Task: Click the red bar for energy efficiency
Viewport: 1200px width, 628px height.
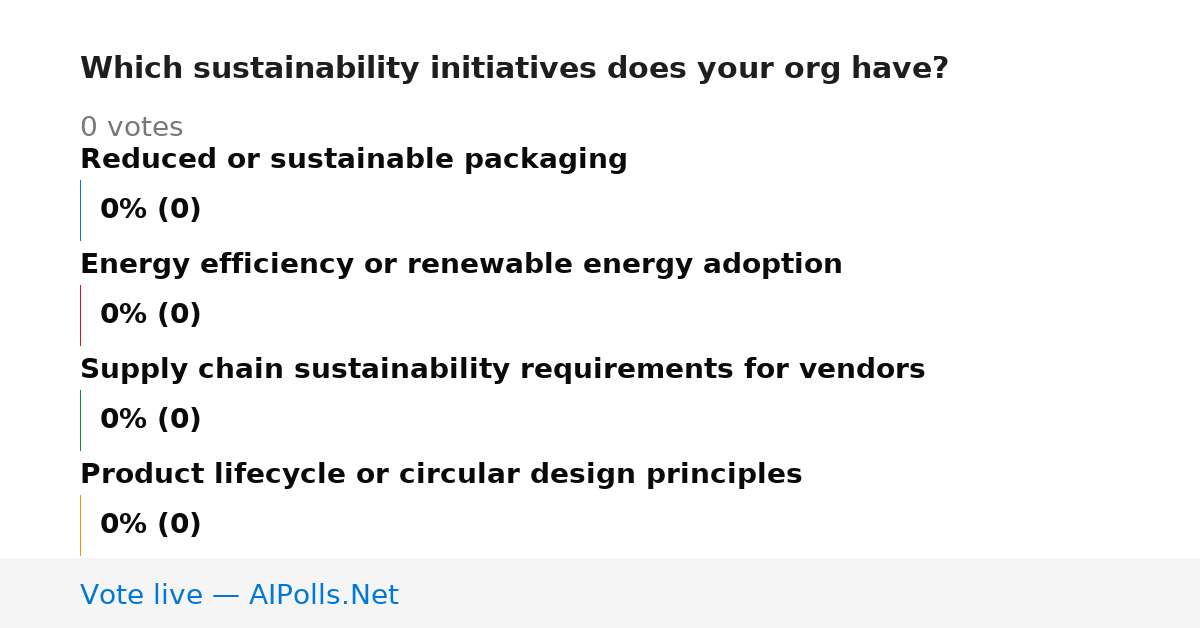Action: pyautogui.click(x=80, y=315)
